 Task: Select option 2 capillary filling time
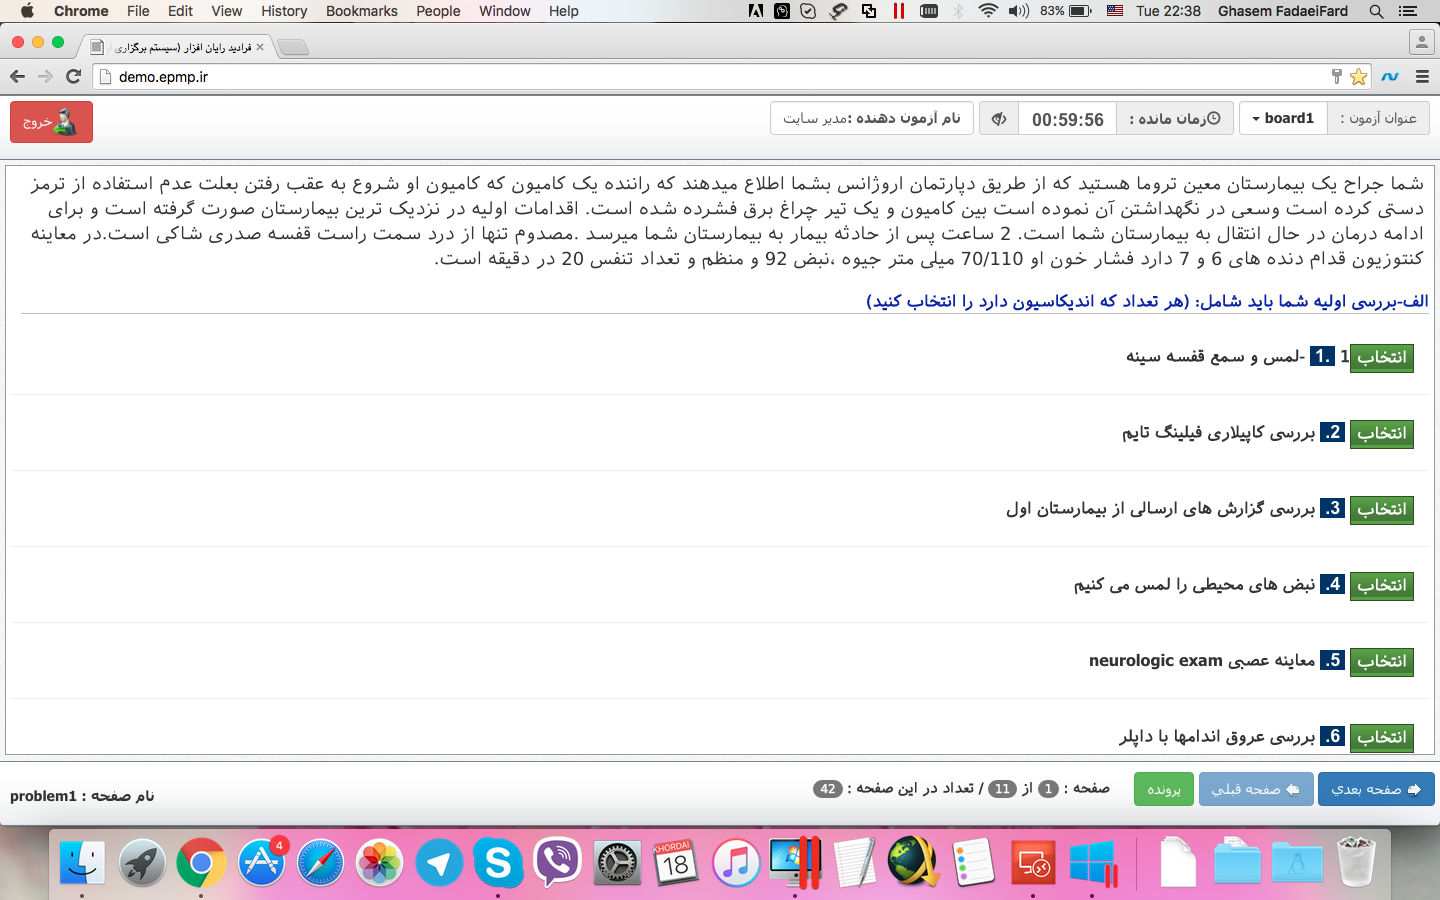pos(1381,433)
